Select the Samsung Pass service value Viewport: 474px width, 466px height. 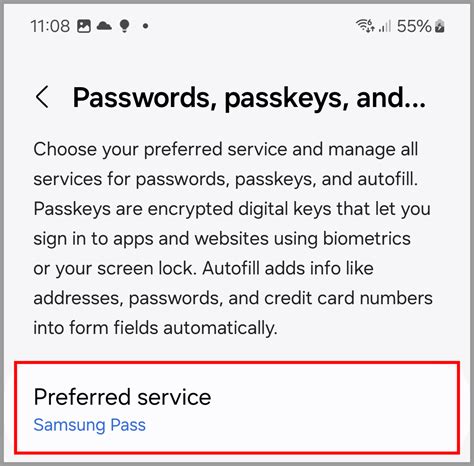89,425
